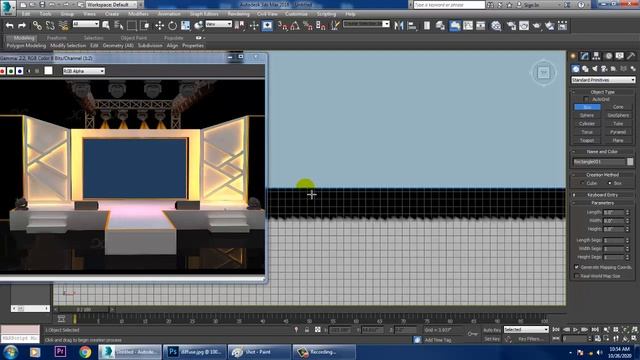Click the Cylinder primitive button

click(x=587, y=124)
